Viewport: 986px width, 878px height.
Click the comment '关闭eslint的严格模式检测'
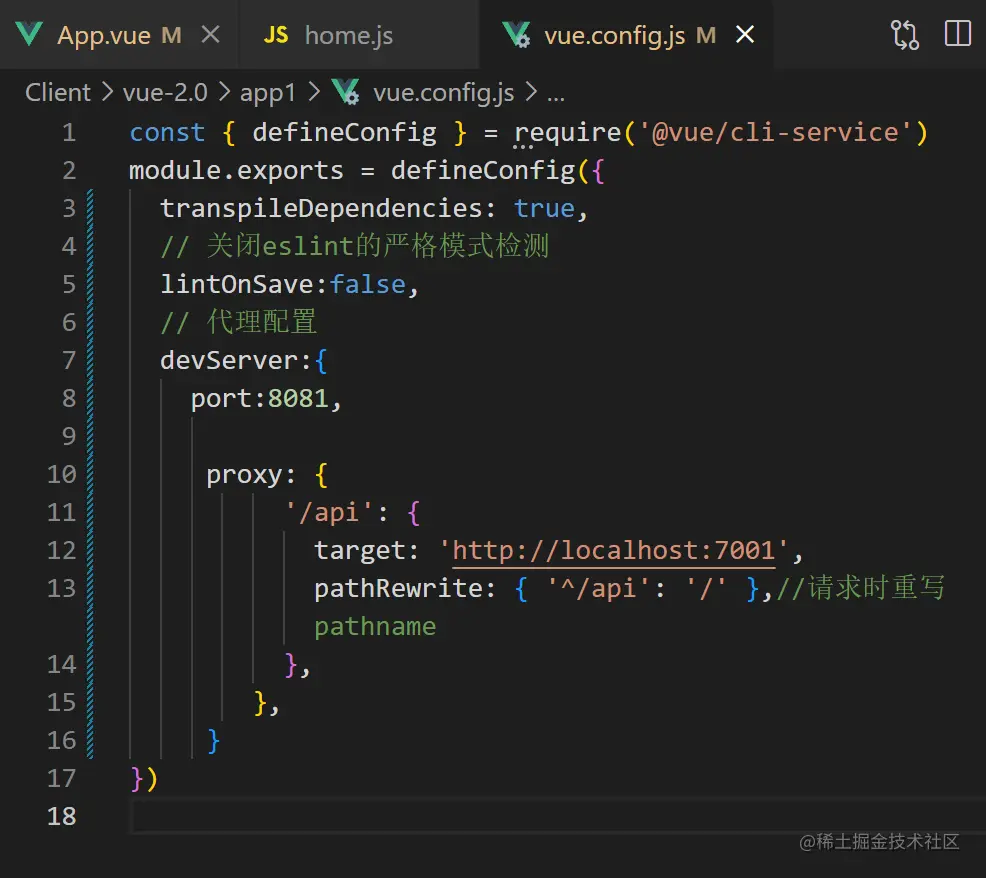click(378, 246)
